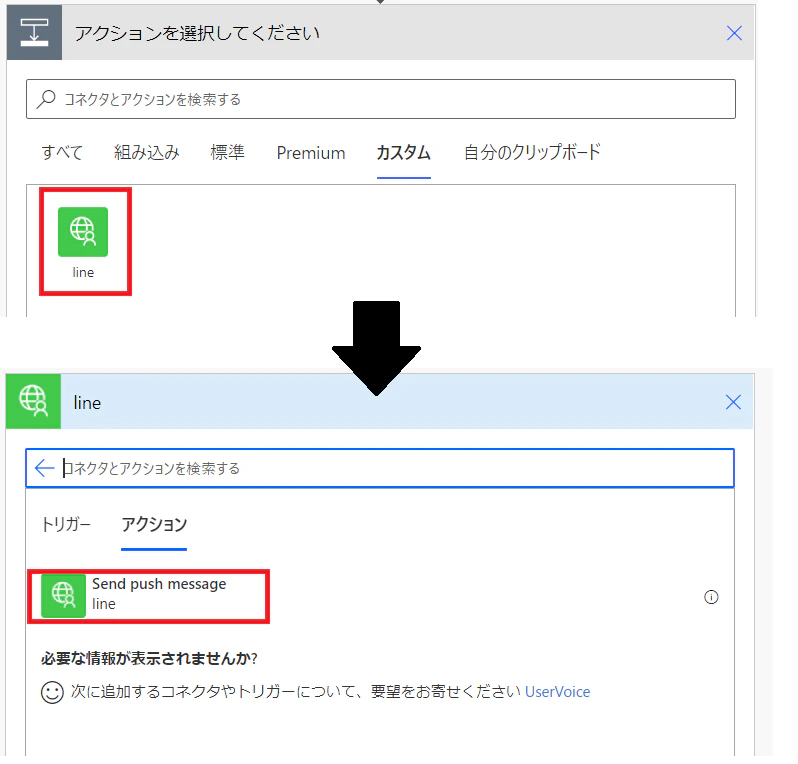The height and width of the screenshot is (764, 798).
Task: Click the Send push message globe icon
Action: 63,596
